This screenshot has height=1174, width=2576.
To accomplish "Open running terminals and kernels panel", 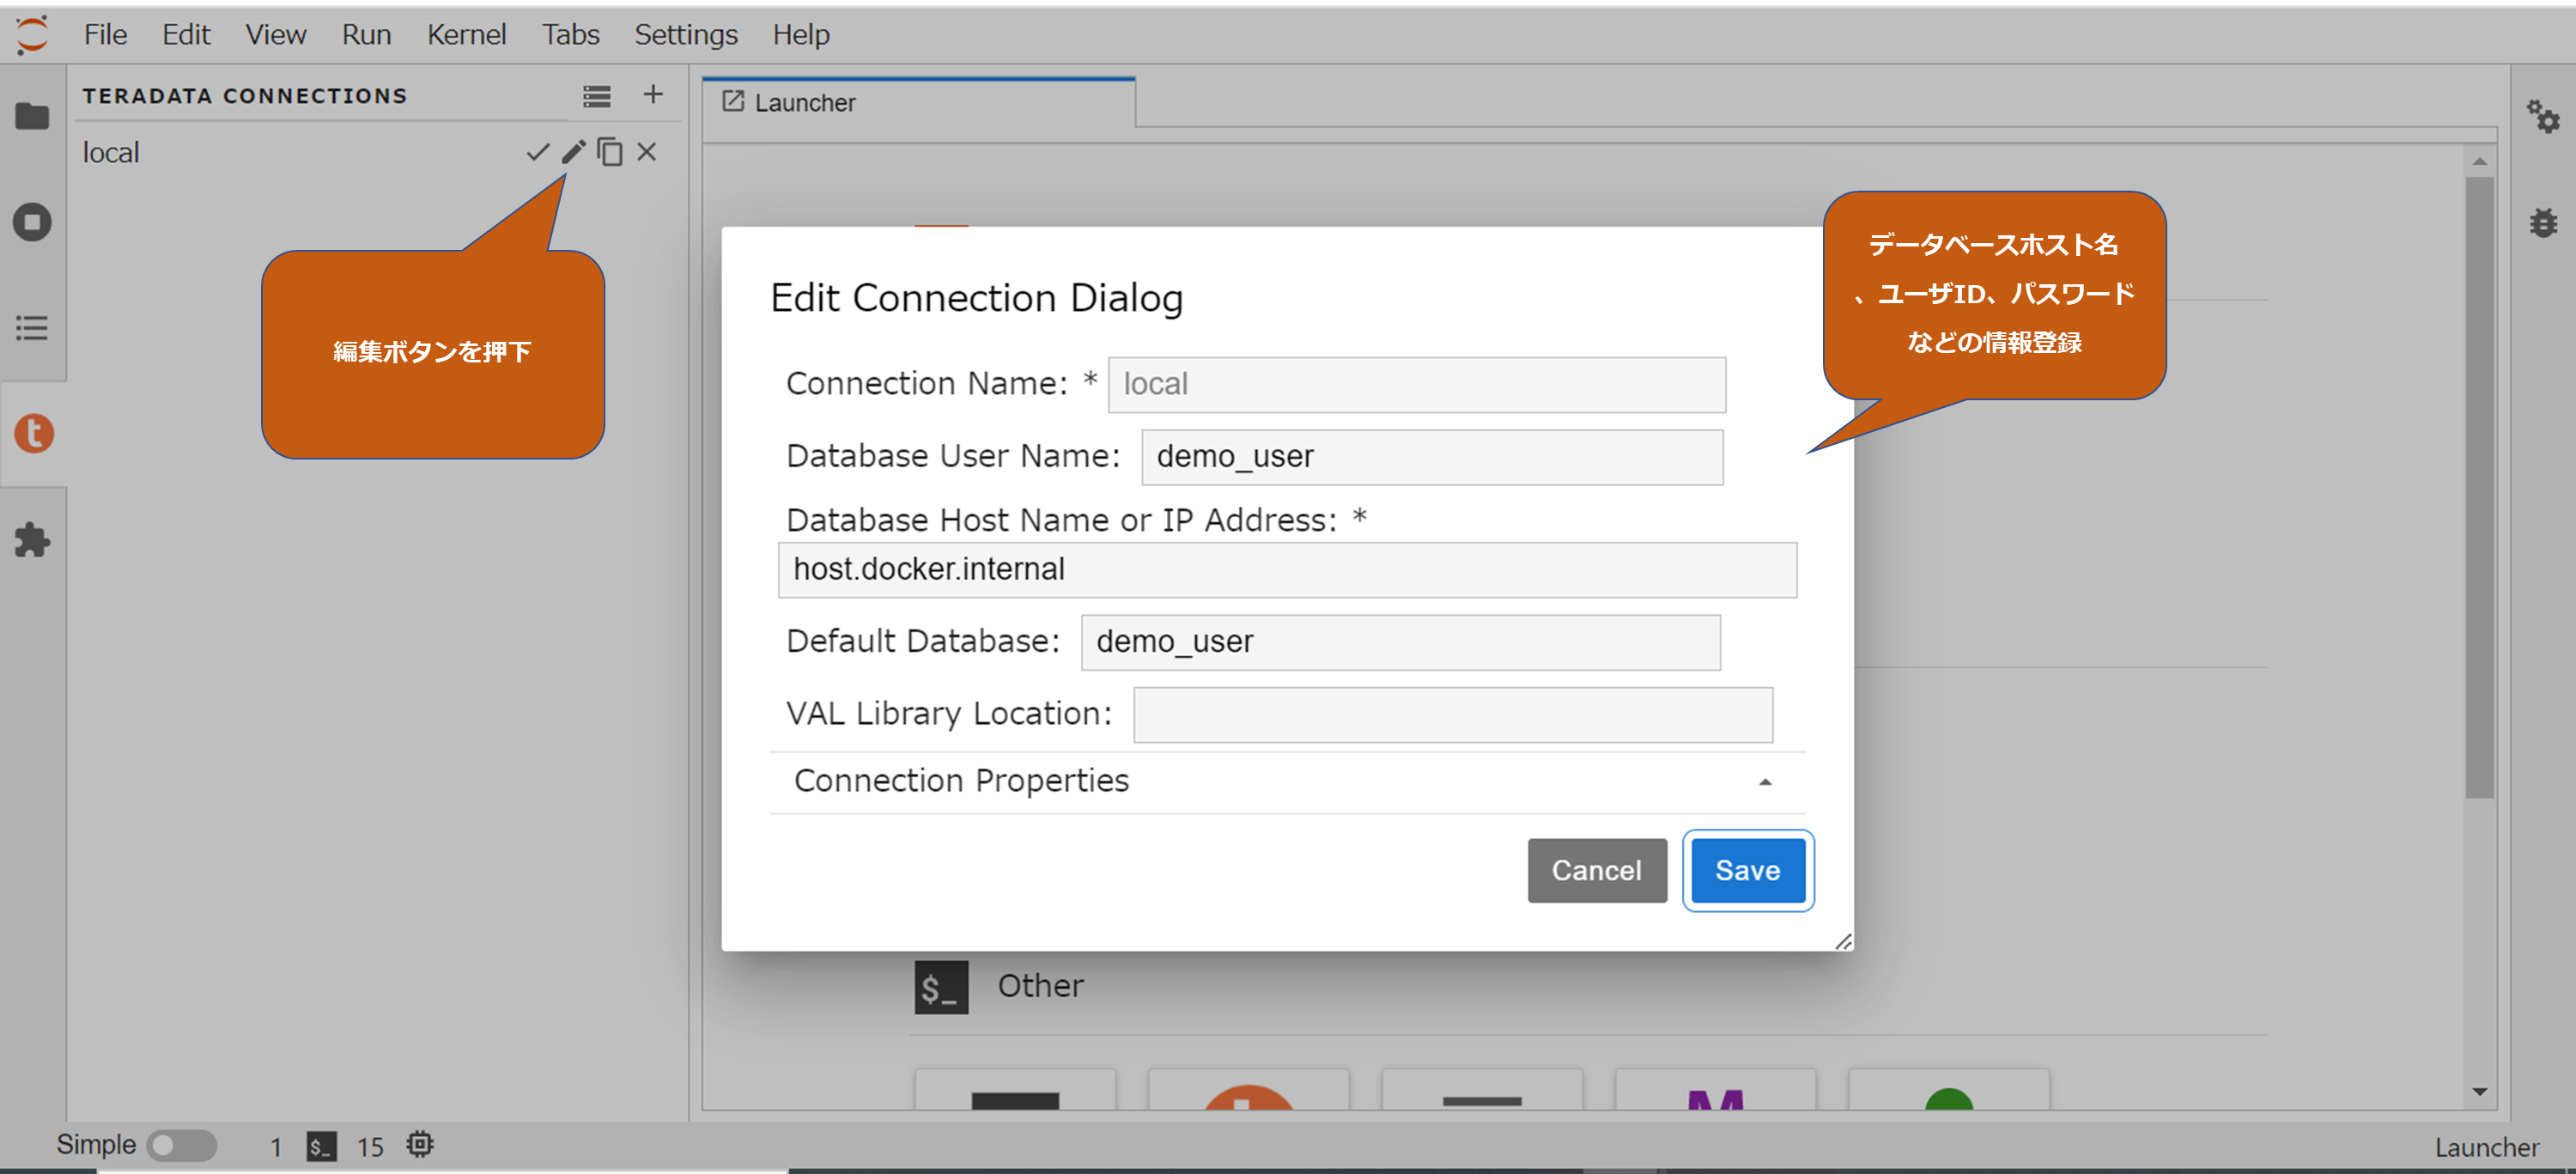I will click(32, 222).
